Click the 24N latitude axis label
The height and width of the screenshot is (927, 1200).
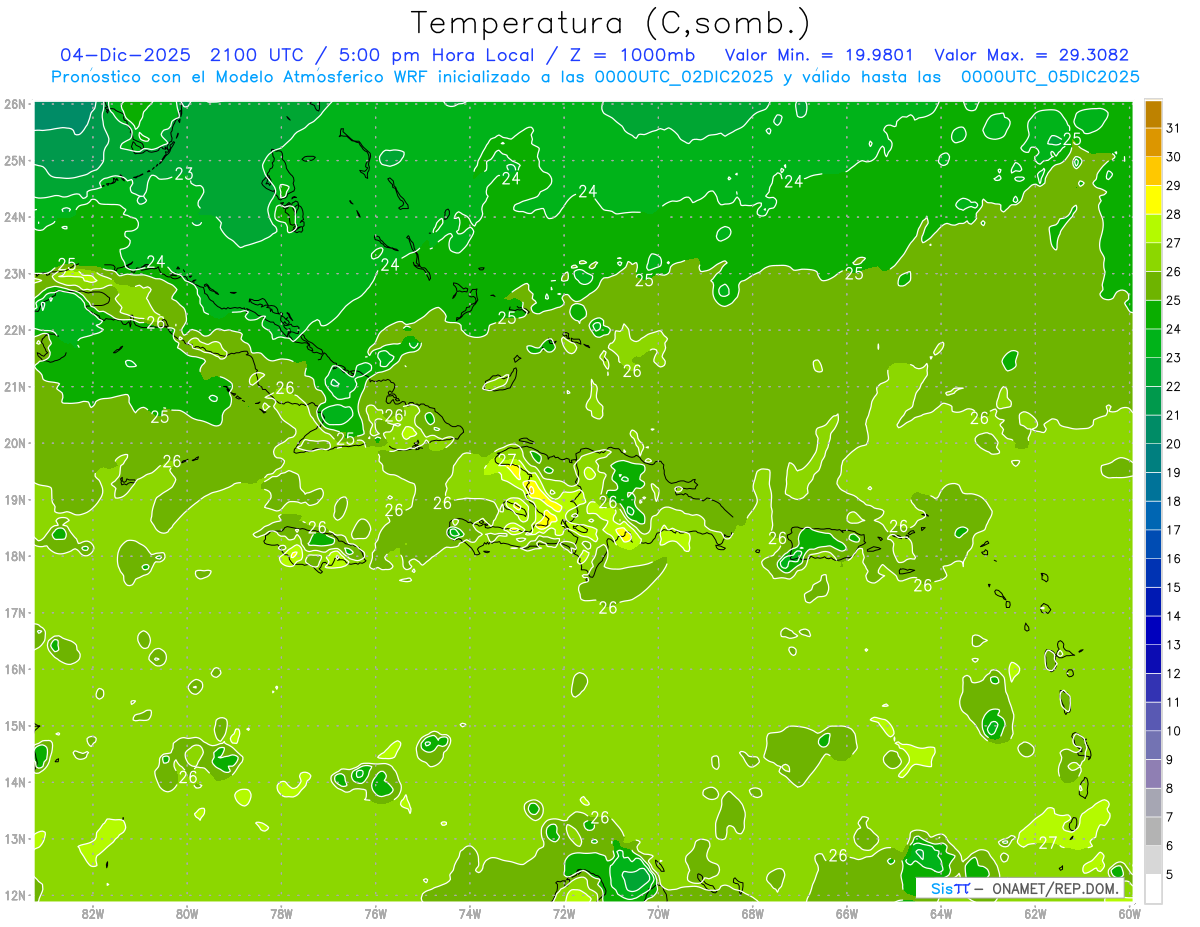coord(14,217)
